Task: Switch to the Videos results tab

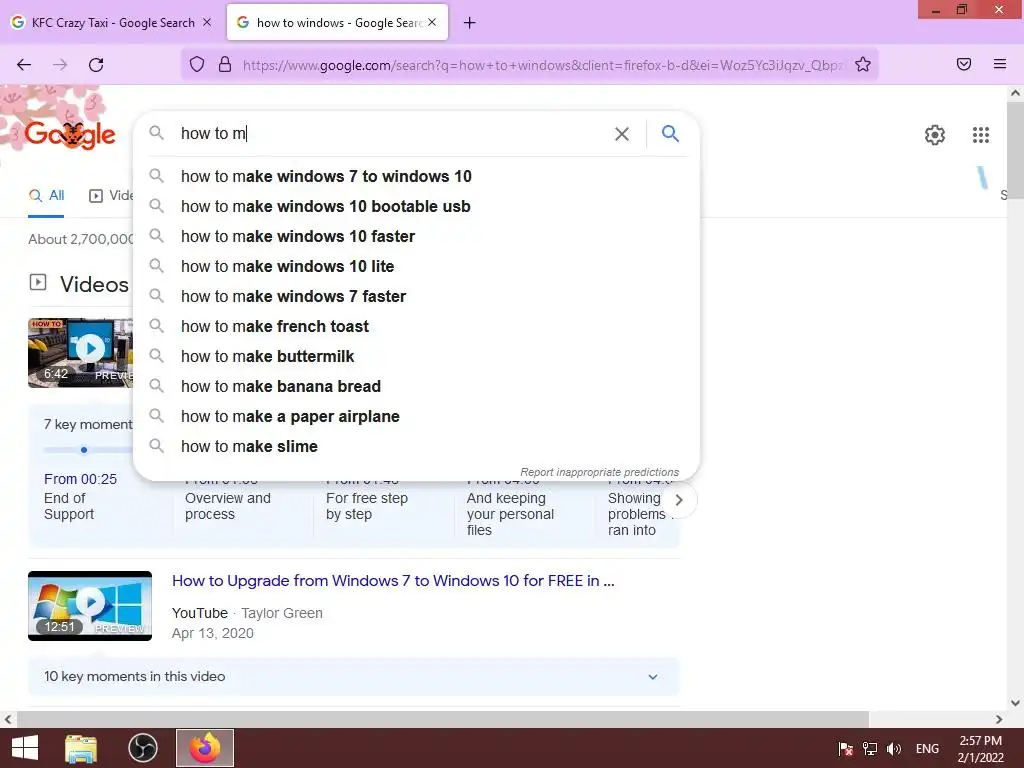Action: pos(112,195)
